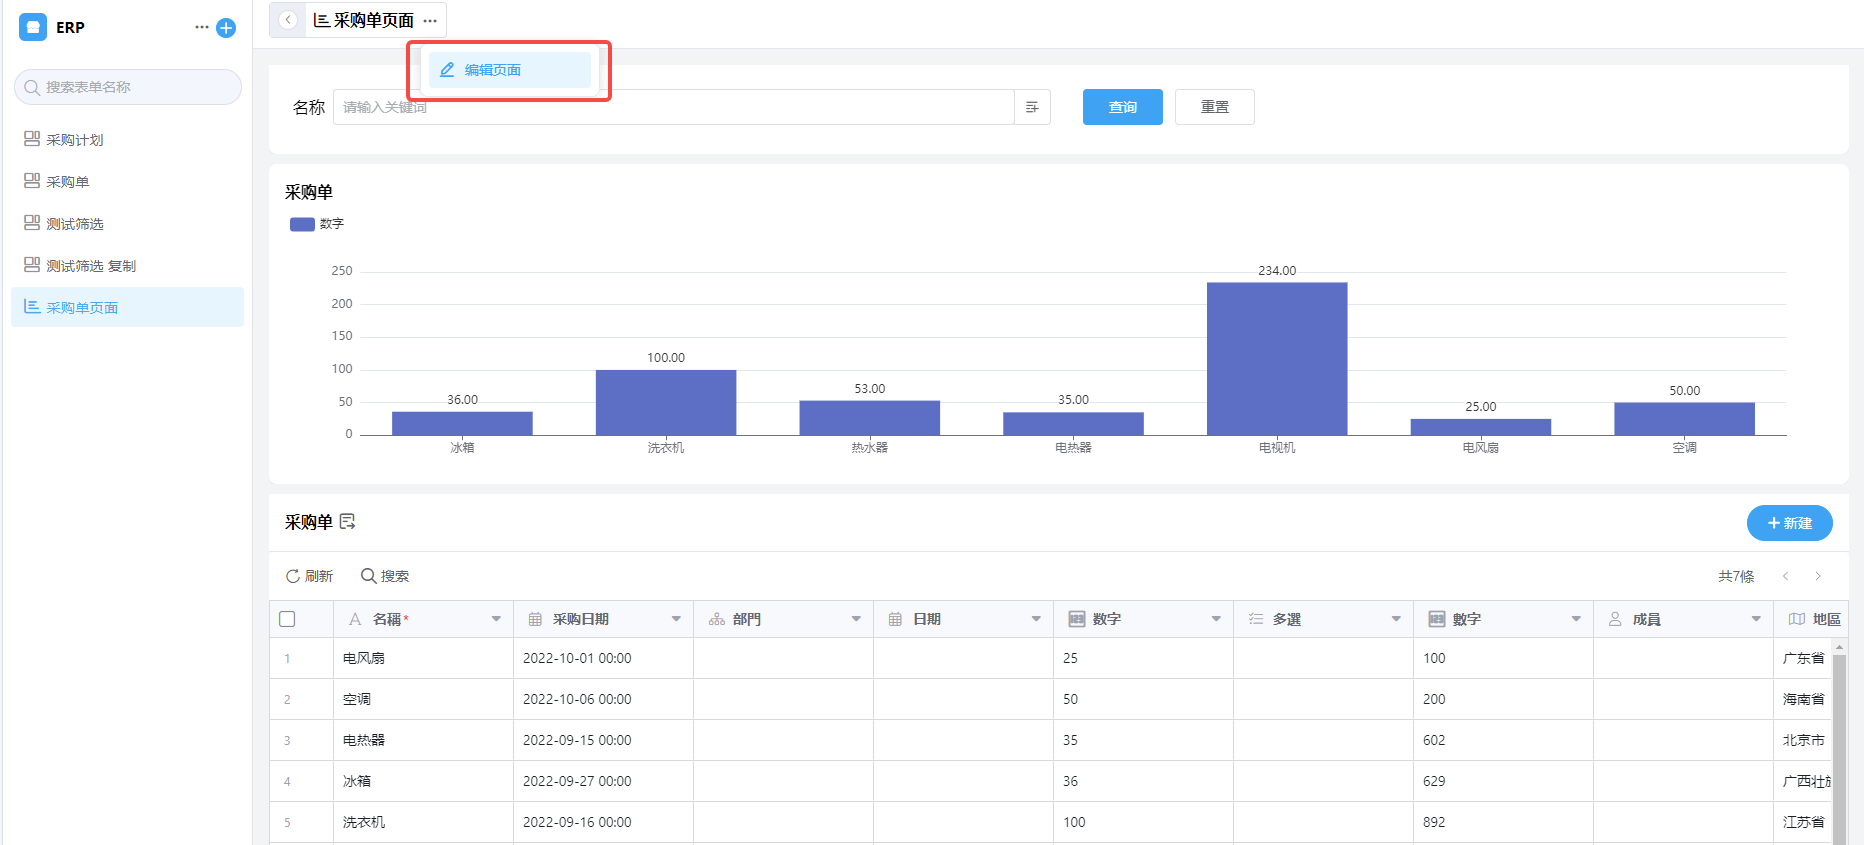Click the 查询 button
Screen dimensions: 1864x845
point(1123,107)
